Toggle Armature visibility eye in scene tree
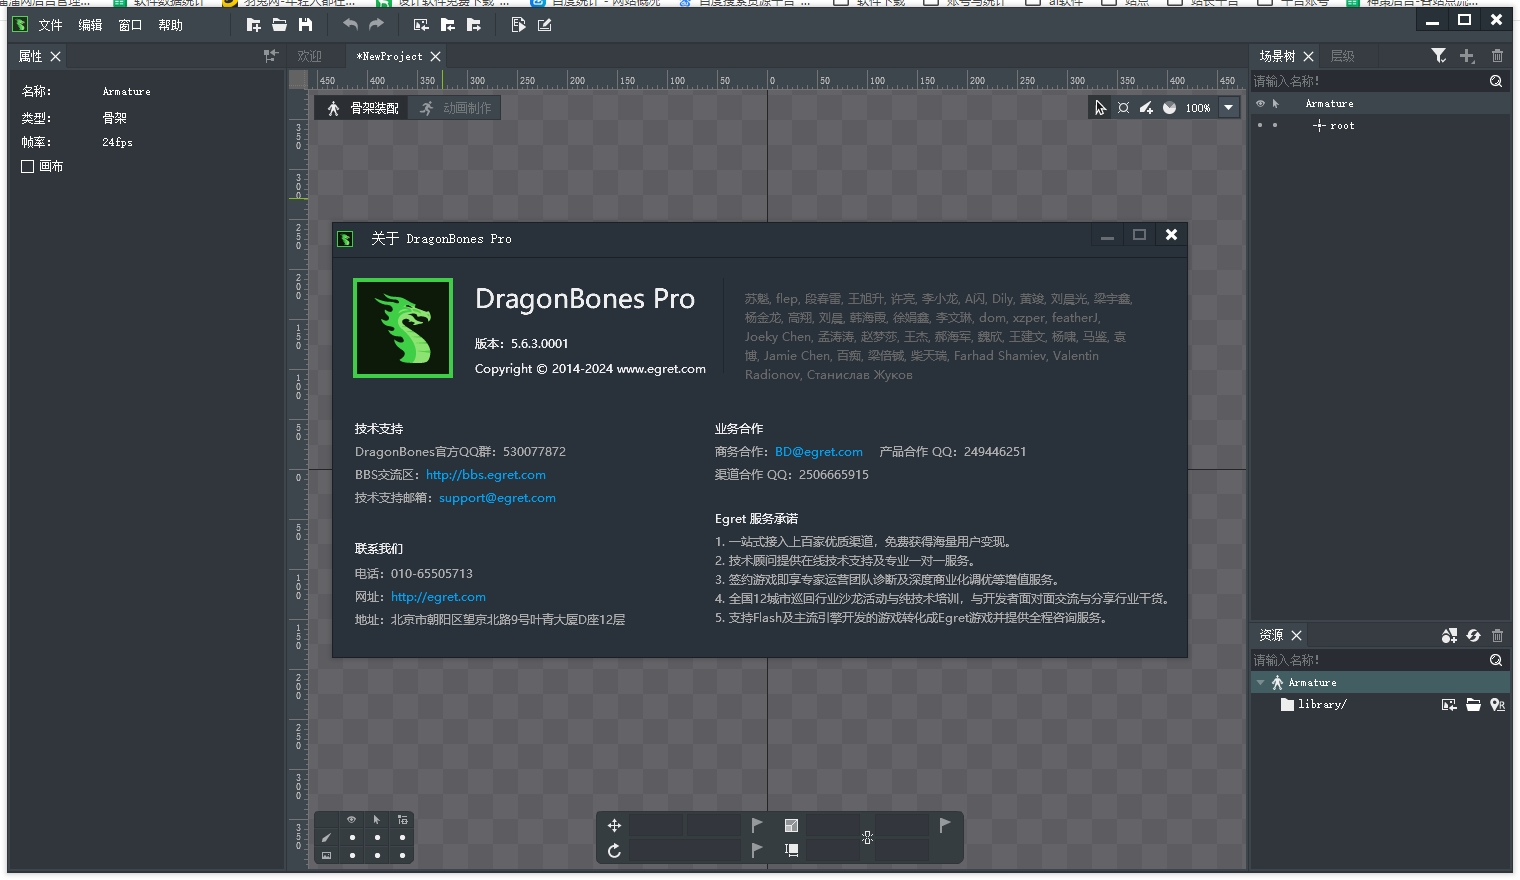Image resolution: width=1520 pixels, height=880 pixels. 1260,104
